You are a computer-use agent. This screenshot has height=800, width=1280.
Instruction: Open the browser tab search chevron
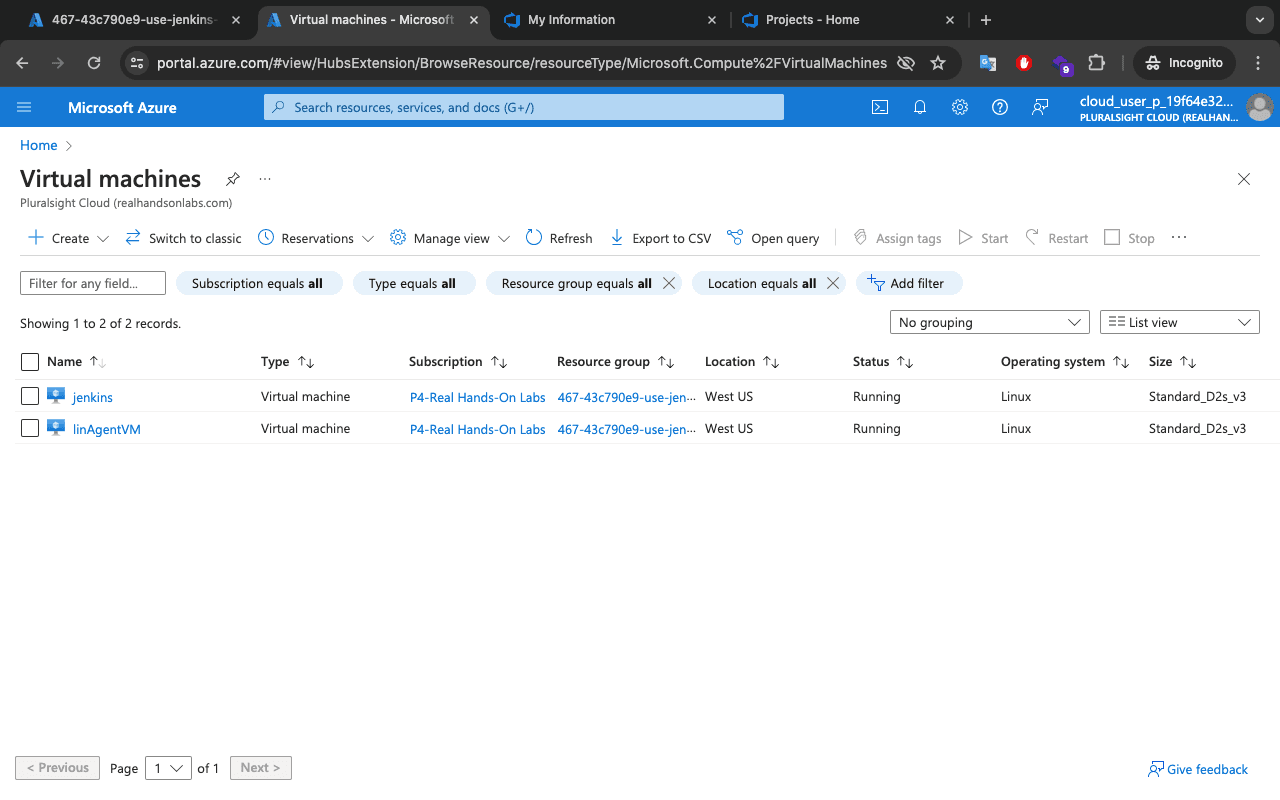(x=1258, y=20)
